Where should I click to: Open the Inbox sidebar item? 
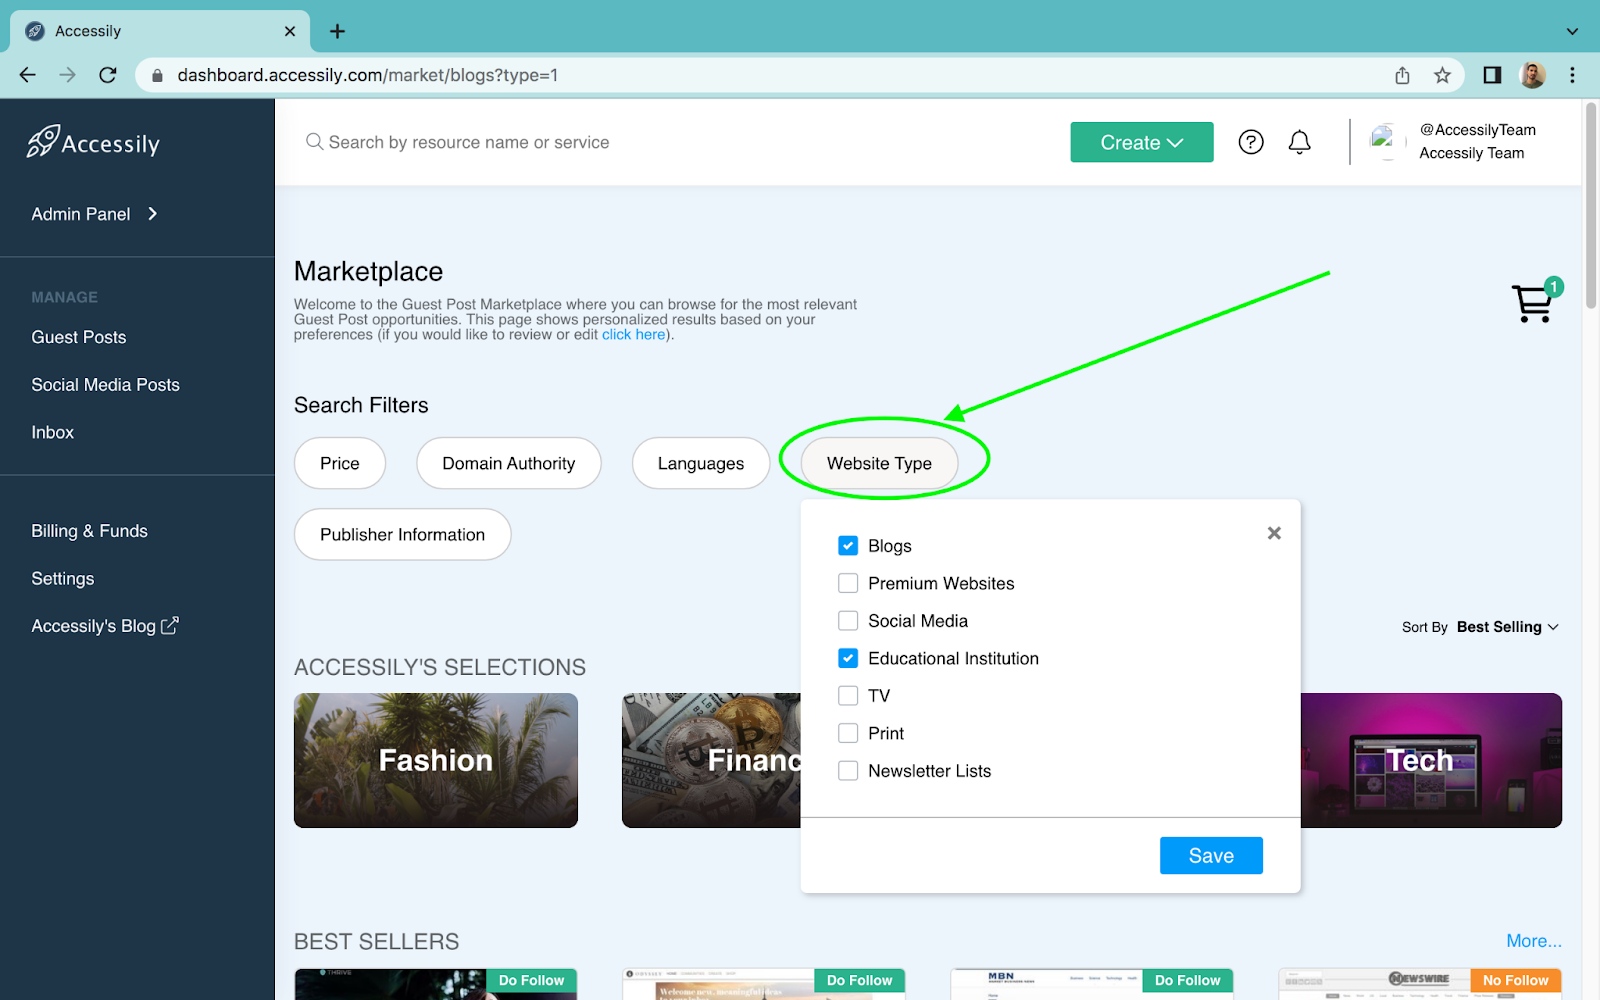(53, 432)
